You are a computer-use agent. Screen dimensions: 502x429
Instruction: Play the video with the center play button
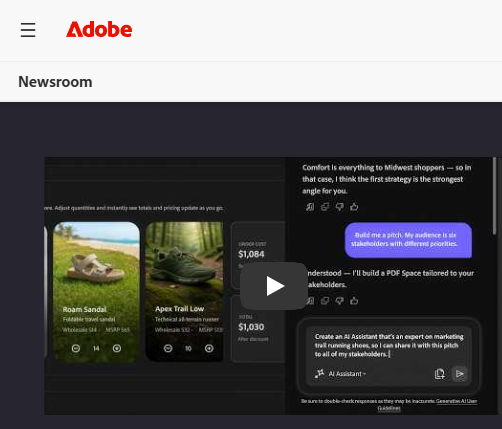274,286
